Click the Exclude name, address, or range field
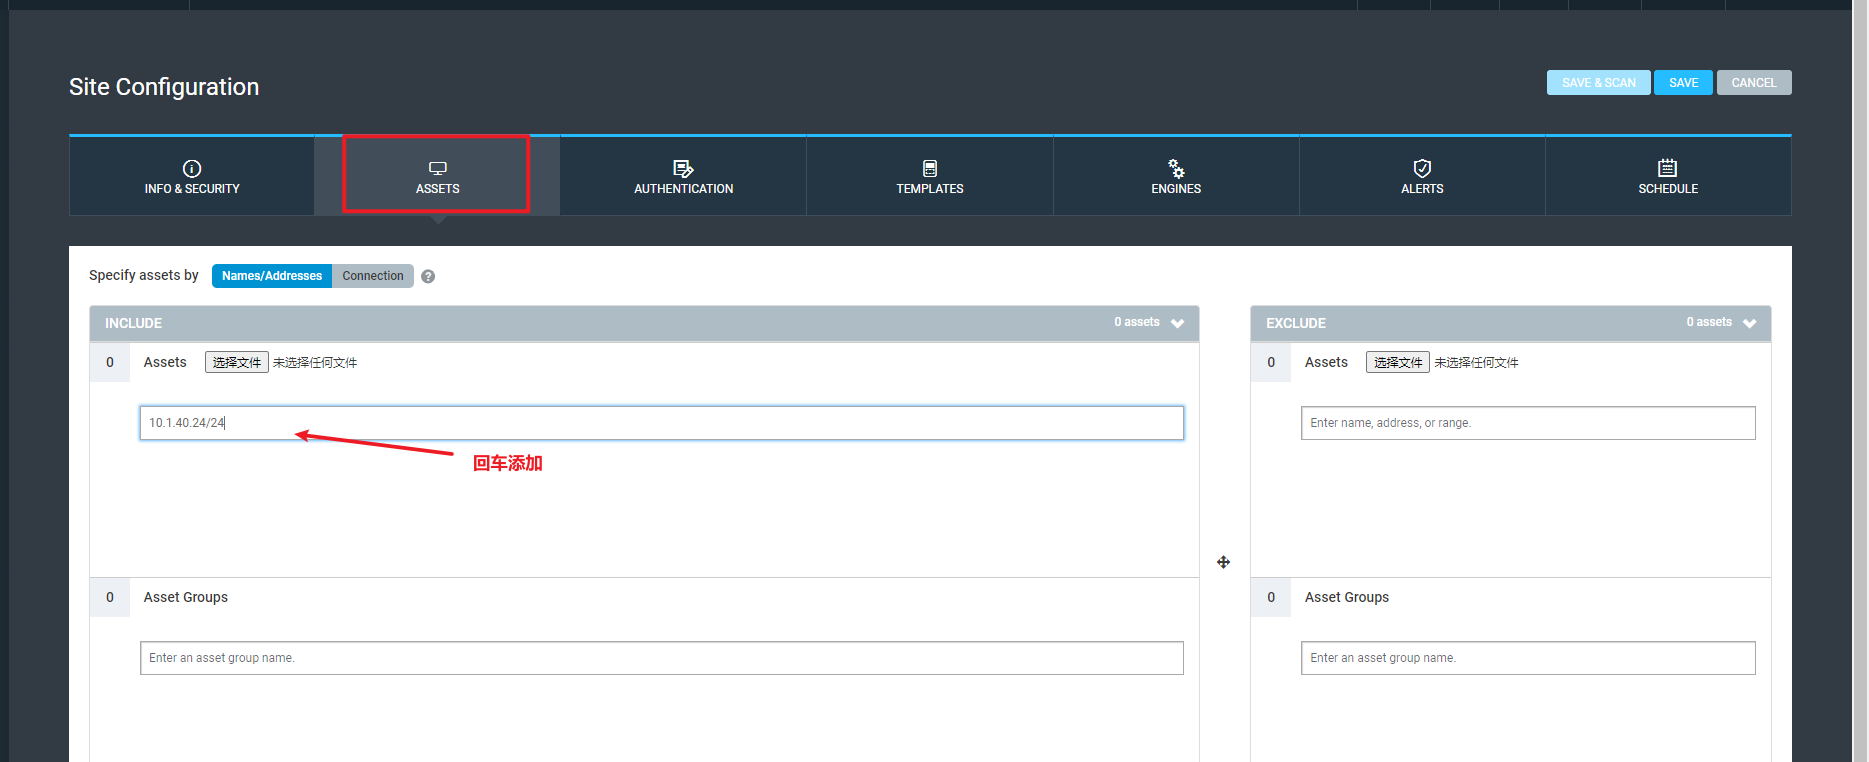 pyautogui.click(x=1528, y=423)
